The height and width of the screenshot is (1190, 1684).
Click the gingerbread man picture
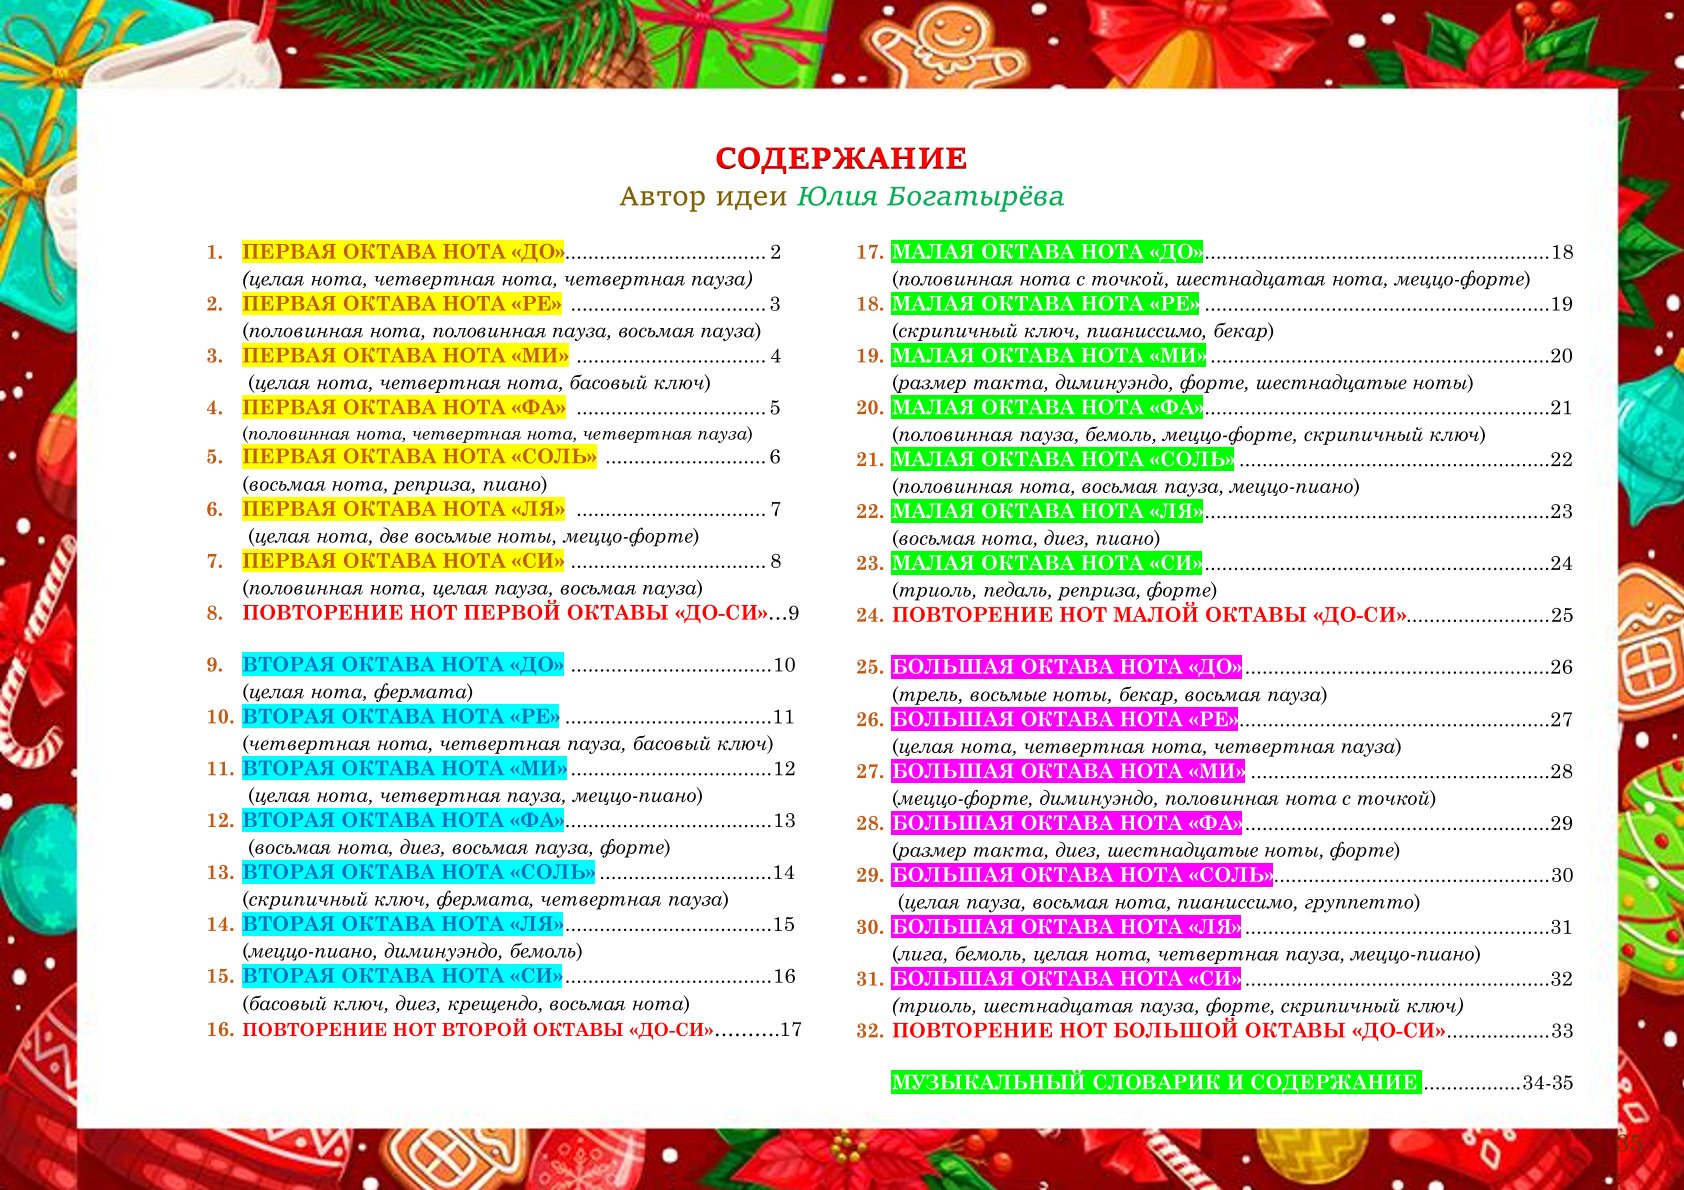944,45
